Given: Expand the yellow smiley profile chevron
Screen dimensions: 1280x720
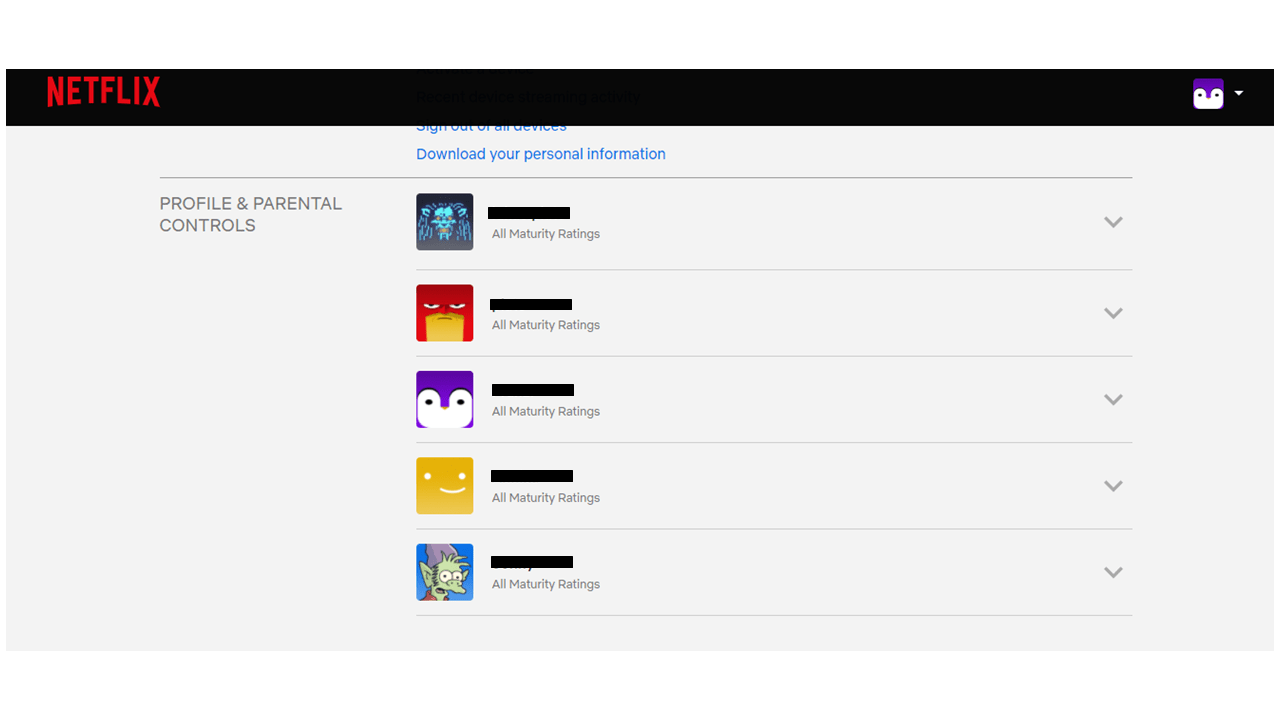Looking at the screenshot, I should click(x=1113, y=486).
